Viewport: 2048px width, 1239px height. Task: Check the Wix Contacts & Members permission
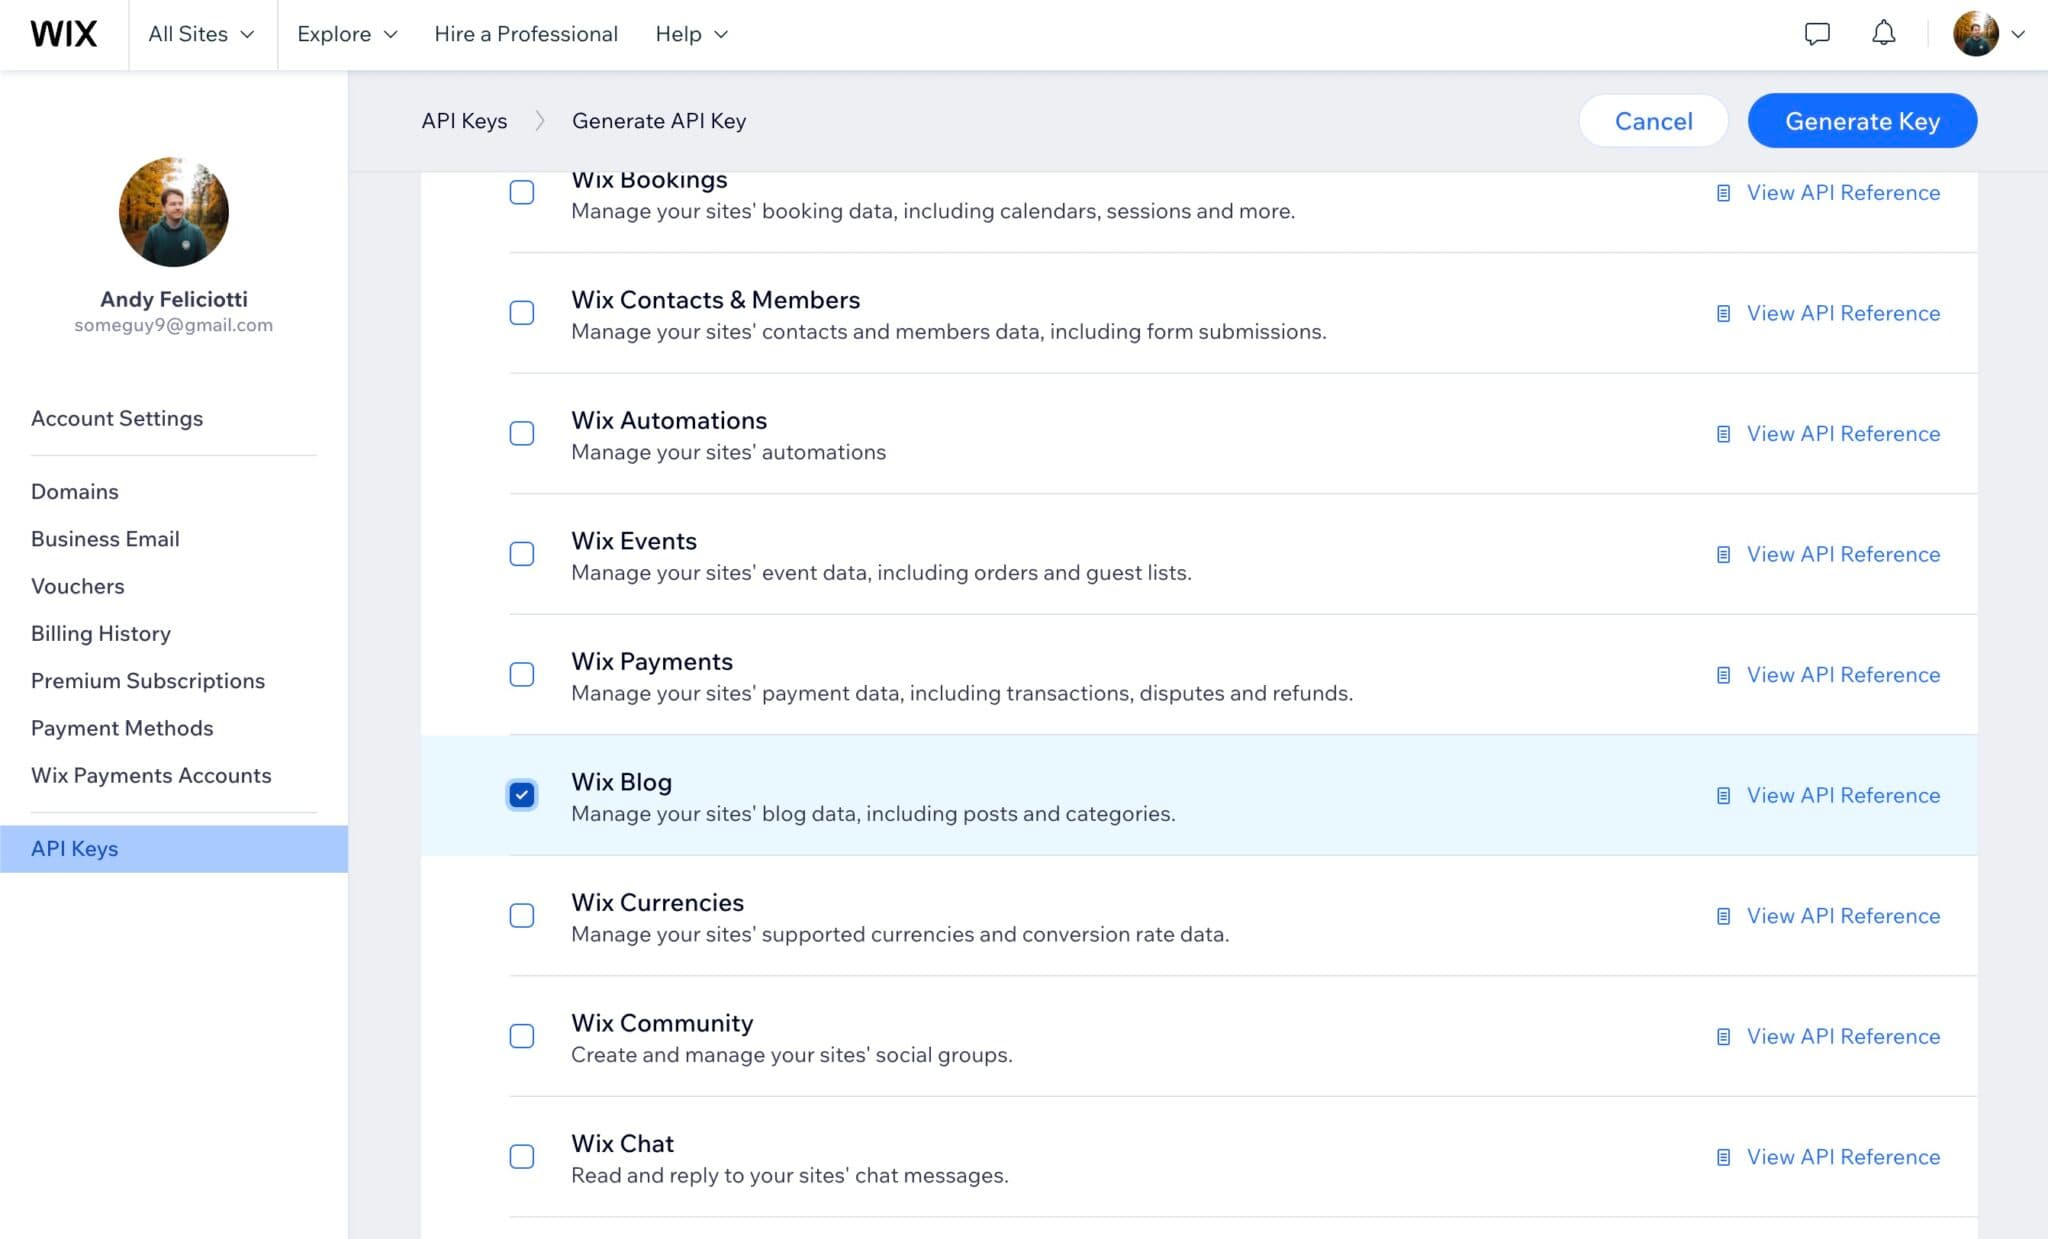[521, 313]
